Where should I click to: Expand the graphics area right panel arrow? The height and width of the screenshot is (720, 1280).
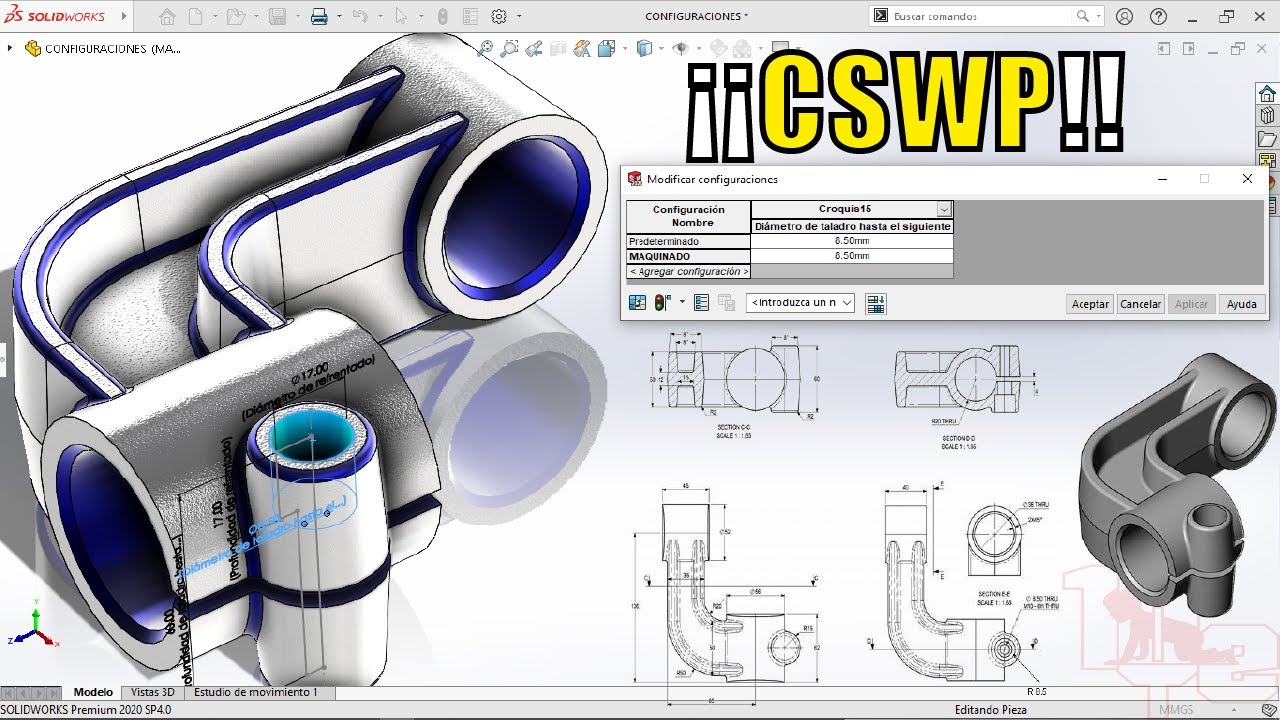(x=1188, y=48)
